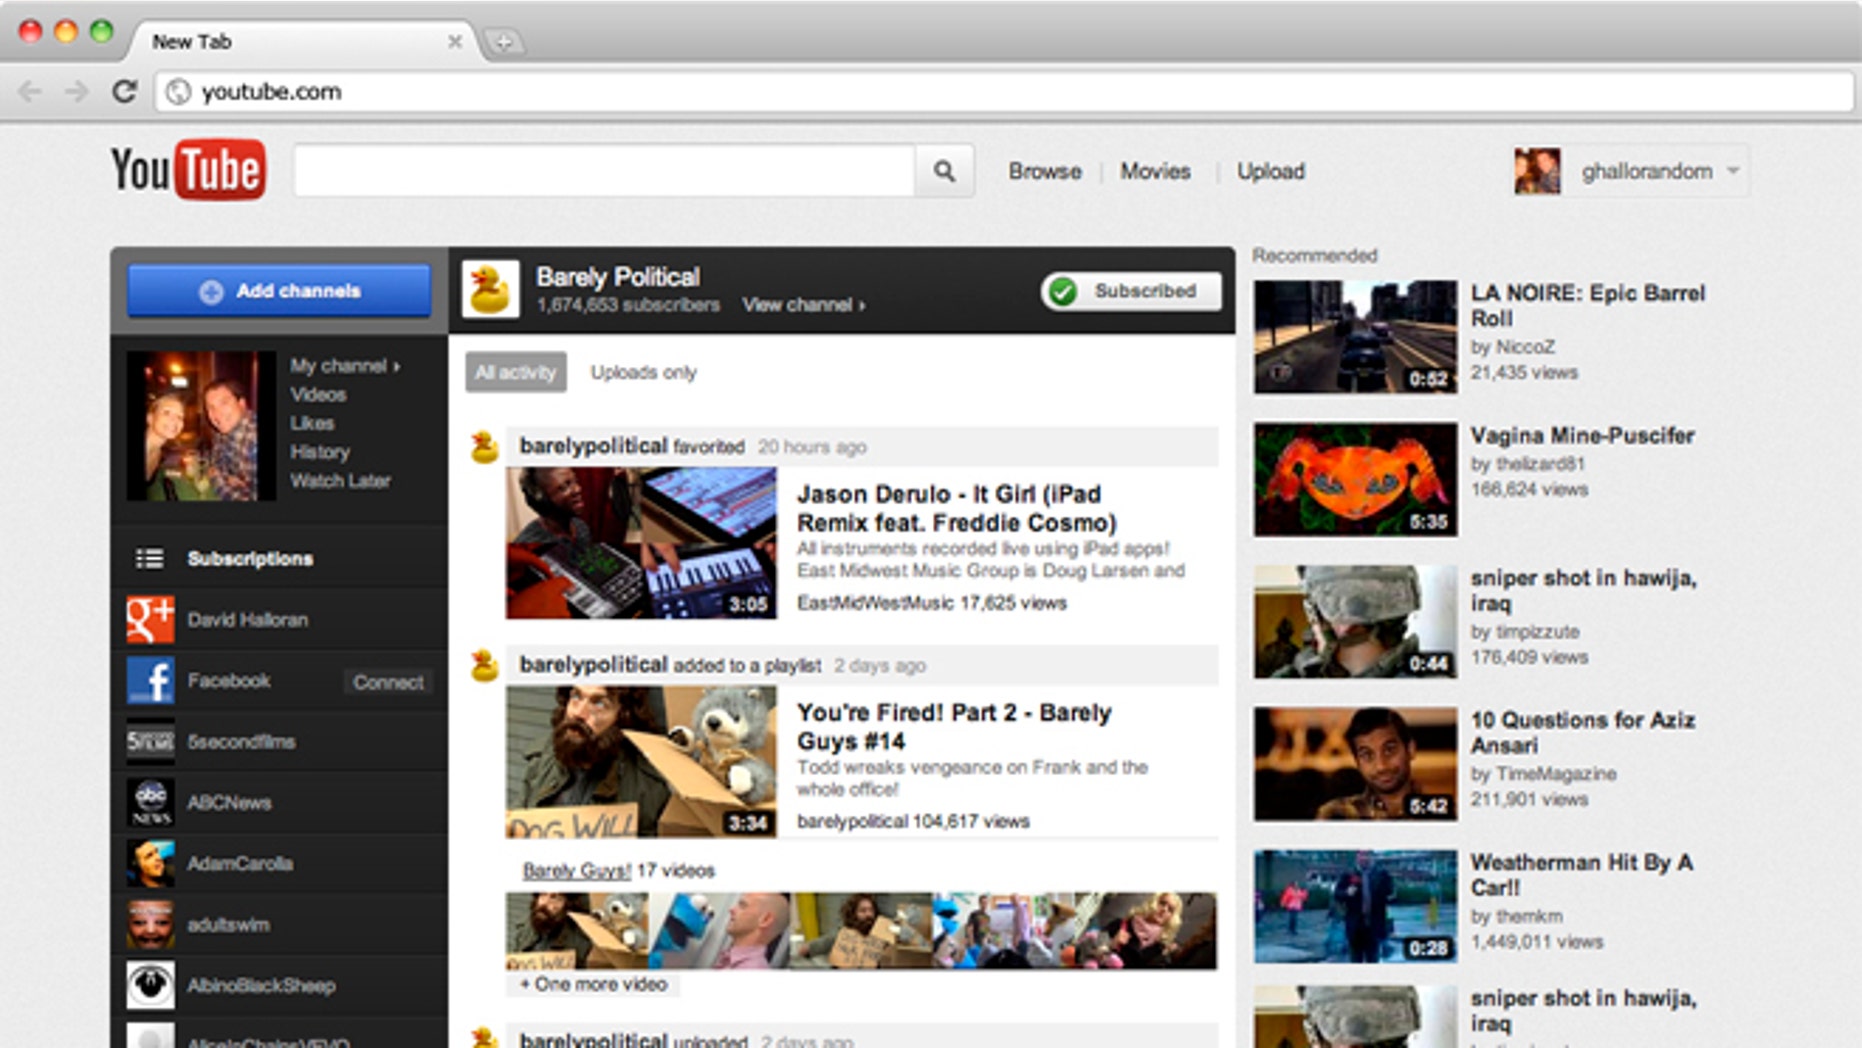1862x1048 pixels.
Task: Open Jason Derulo - It Girl video title
Action: [956, 508]
